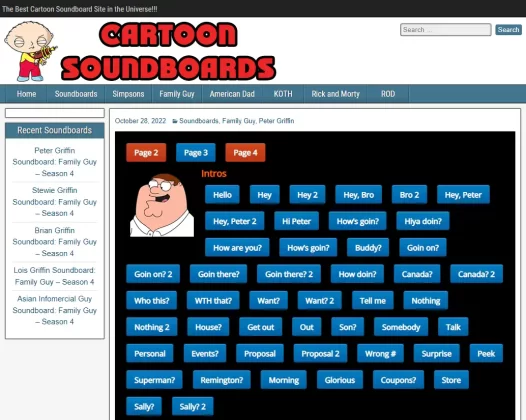
Task: Click the Cartoon Soundboards title banner
Action: tap(168, 51)
